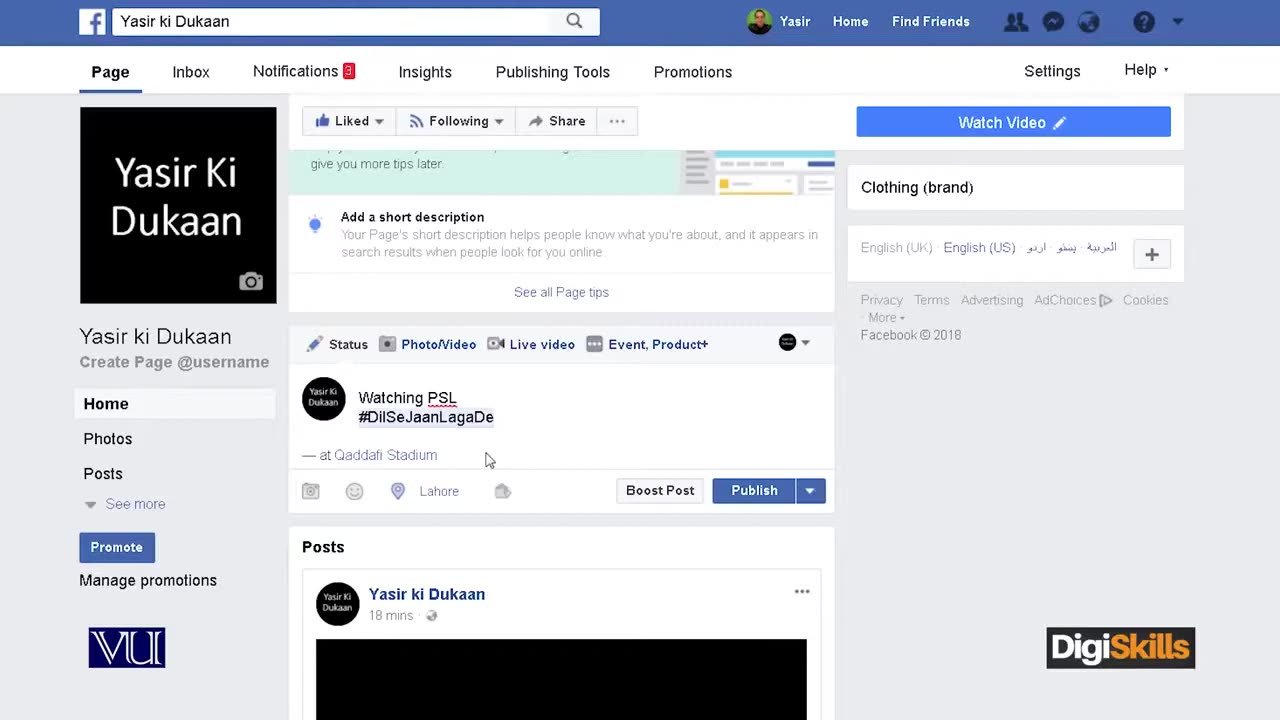Open the Insights tab
Viewport: 1280px width, 720px height.
click(x=425, y=72)
